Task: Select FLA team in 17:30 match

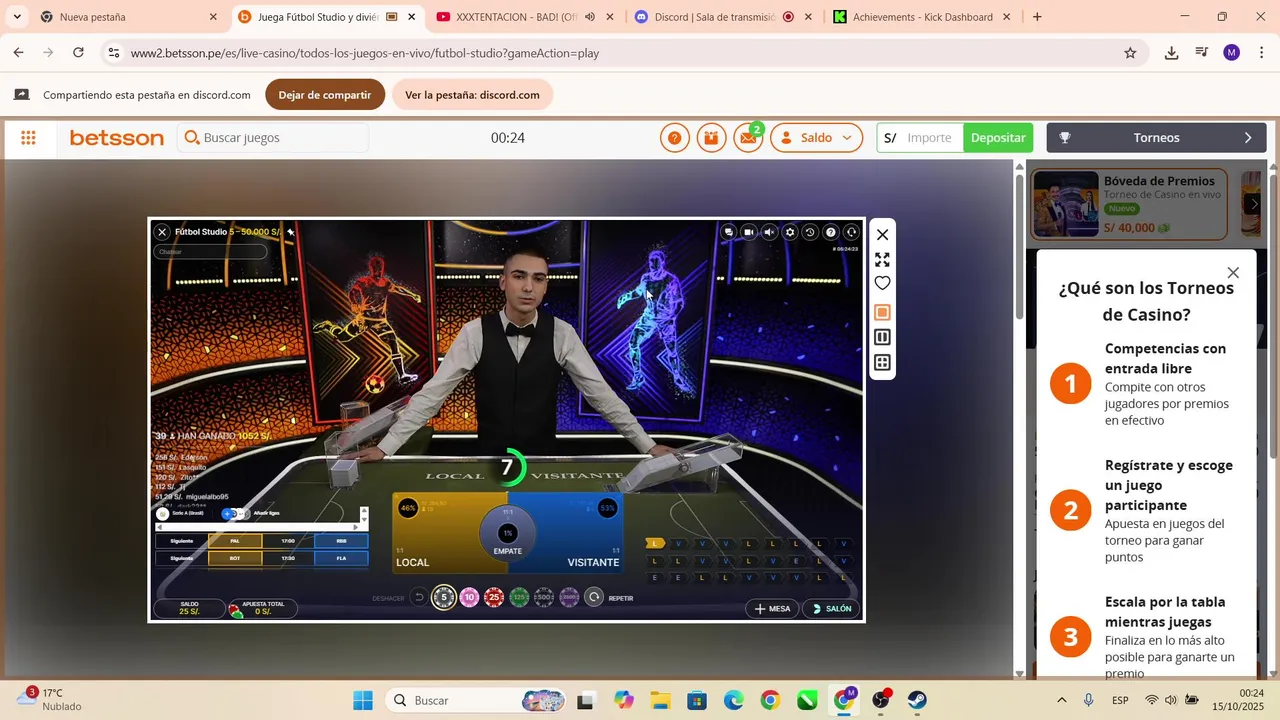Action: tap(341, 558)
